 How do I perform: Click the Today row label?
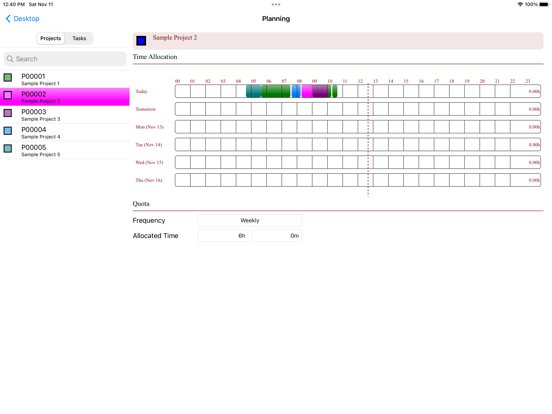point(142,92)
